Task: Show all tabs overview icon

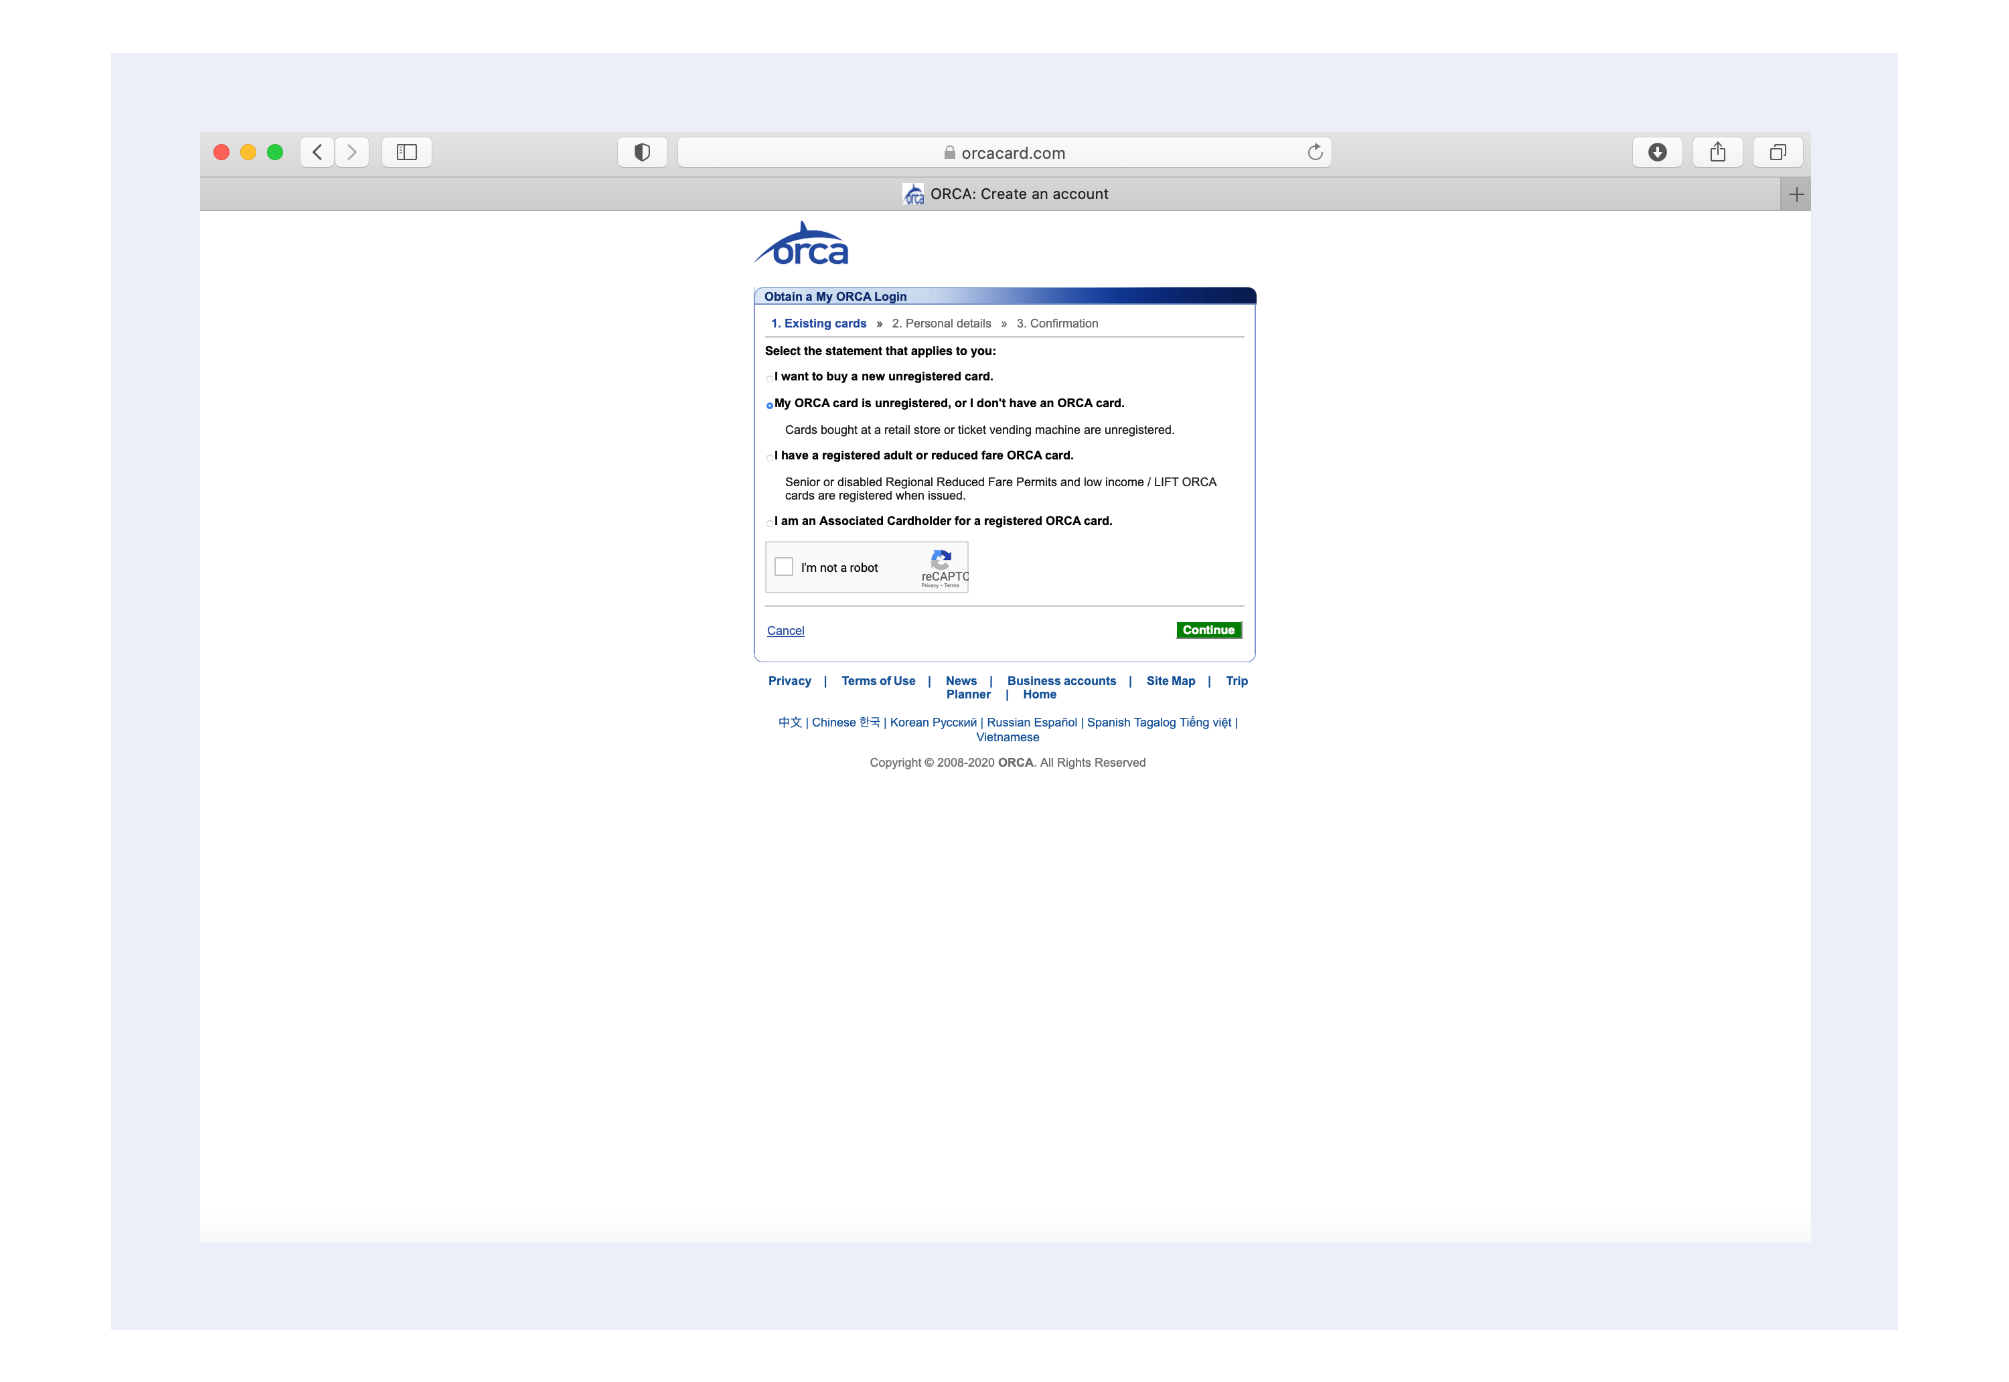Action: pyautogui.click(x=1778, y=152)
